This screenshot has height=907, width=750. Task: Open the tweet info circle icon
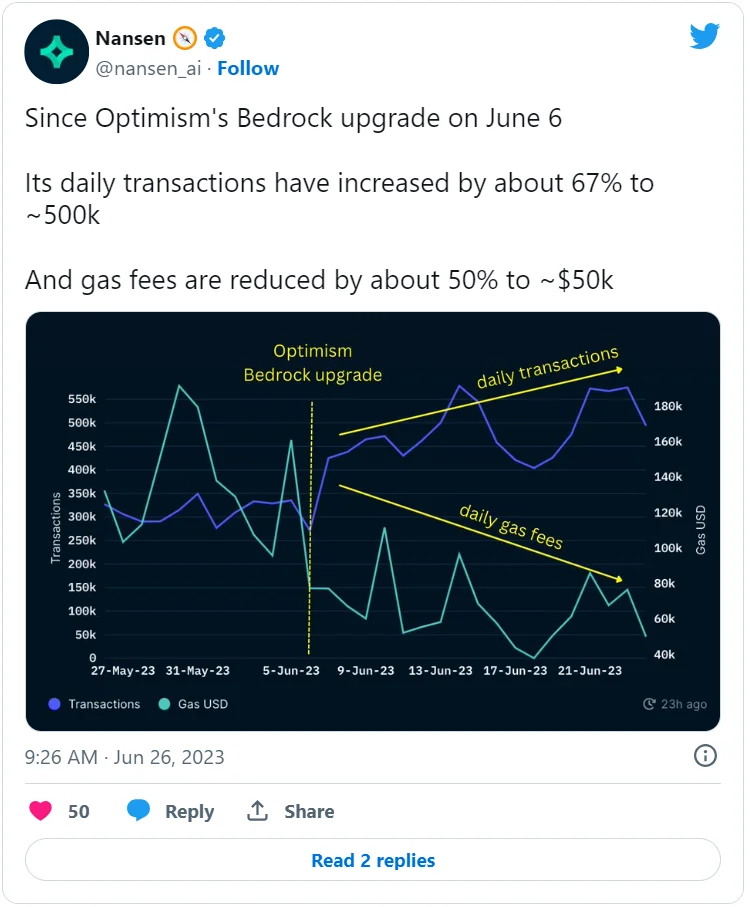705,756
